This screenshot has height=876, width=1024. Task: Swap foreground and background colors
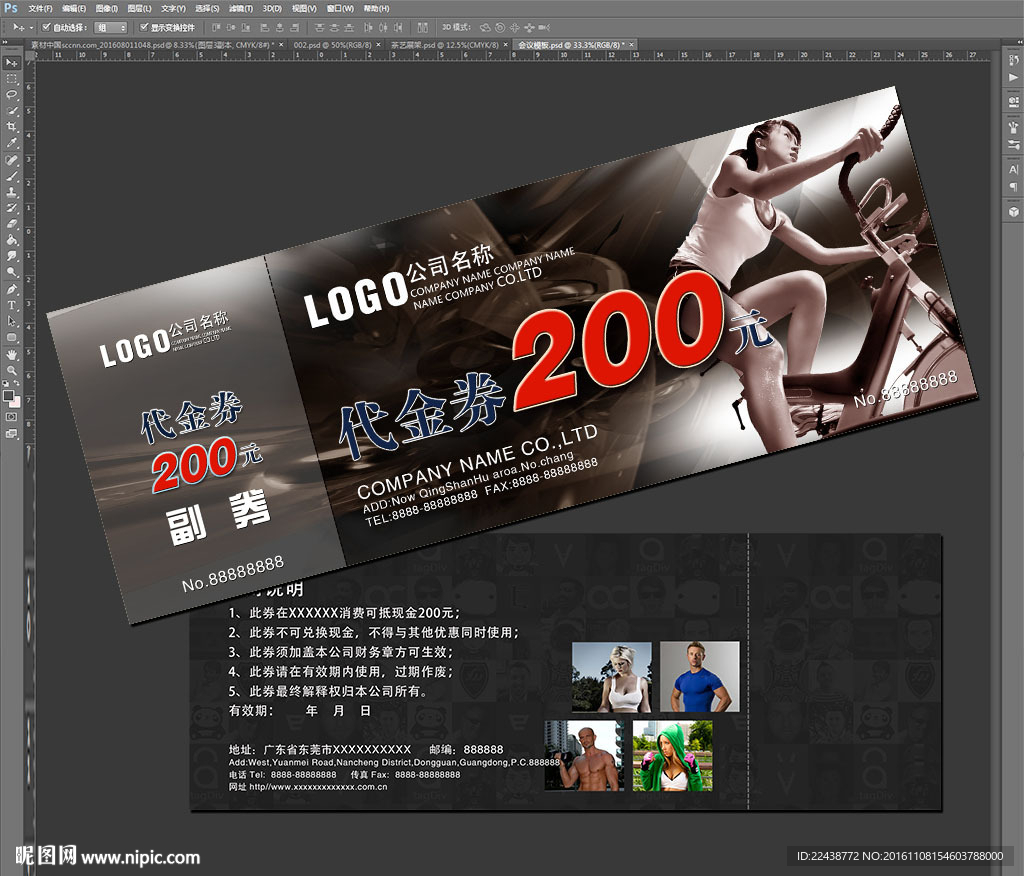pos(17,384)
